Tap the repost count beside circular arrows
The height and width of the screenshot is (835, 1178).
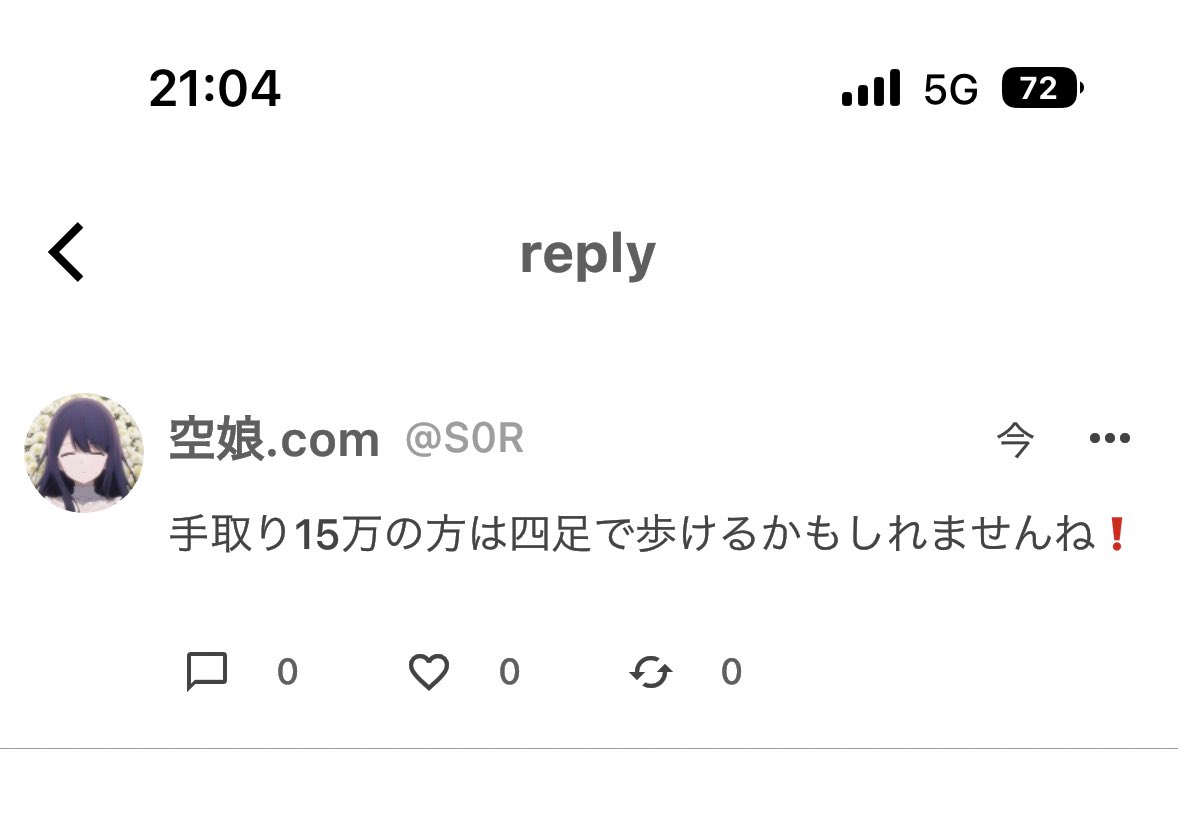(732, 672)
